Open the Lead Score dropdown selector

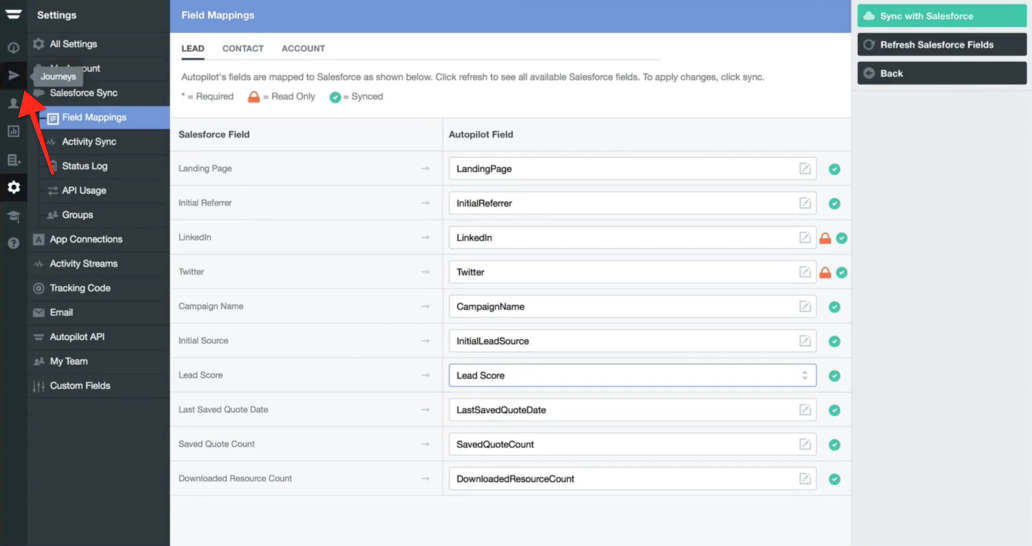pyautogui.click(x=632, y=376)
